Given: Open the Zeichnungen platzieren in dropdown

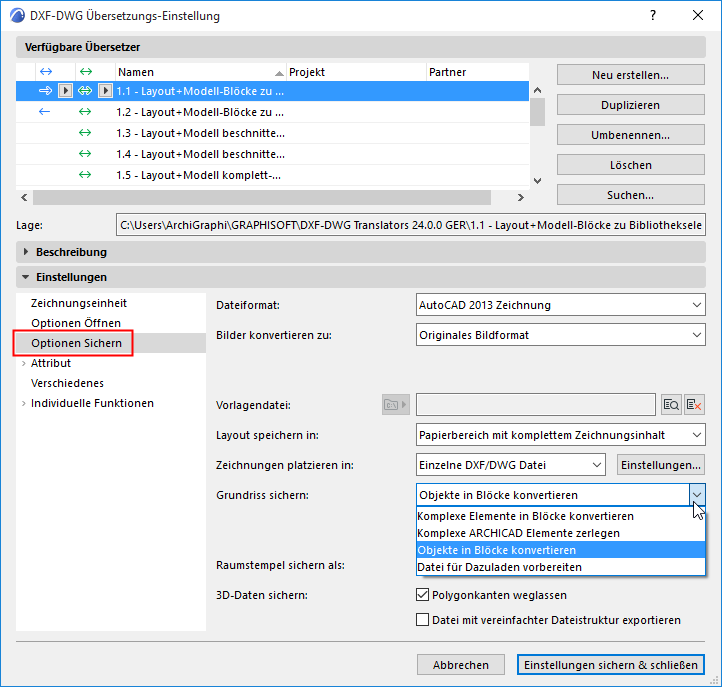Looking at the screenshot, I should click(x=510, y=465).
